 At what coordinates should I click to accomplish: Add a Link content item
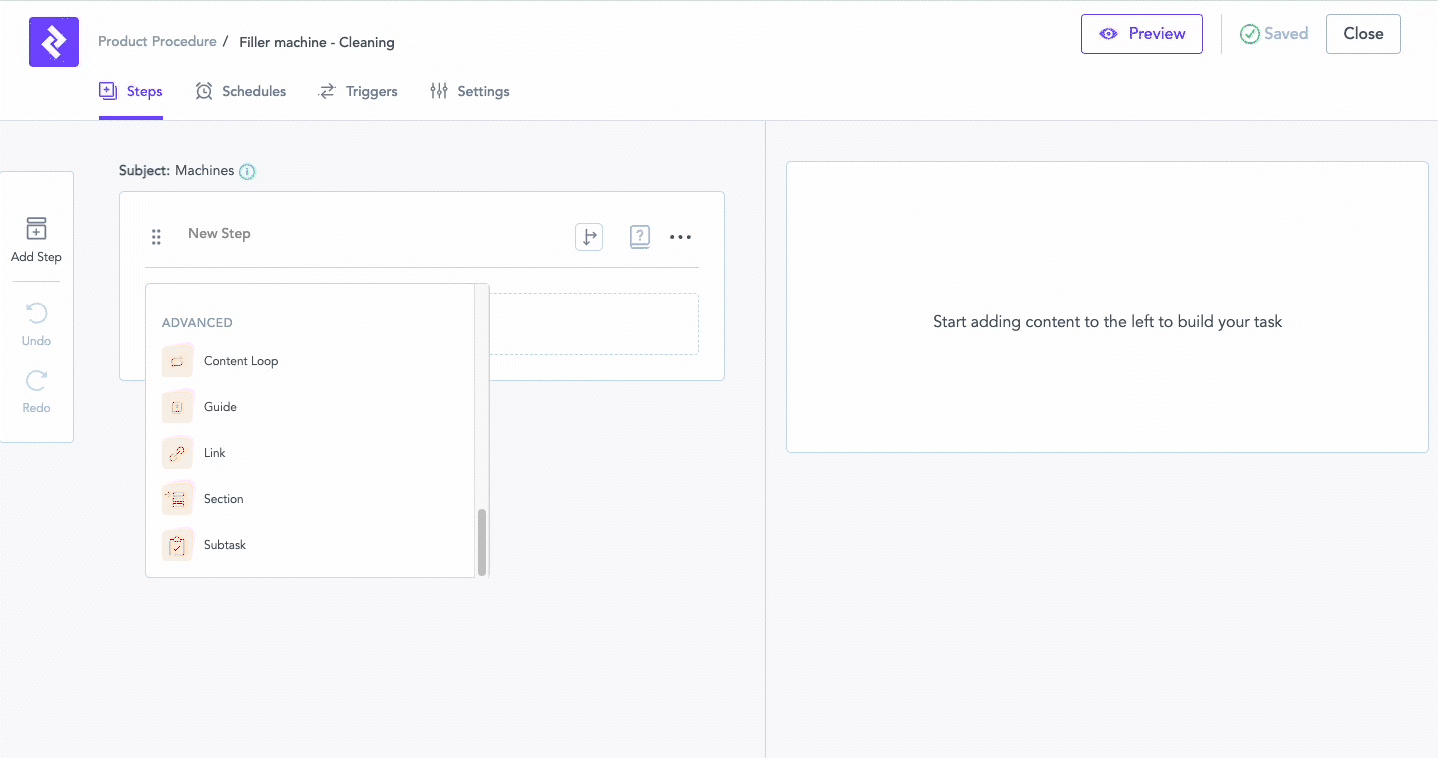coord(215,453)
